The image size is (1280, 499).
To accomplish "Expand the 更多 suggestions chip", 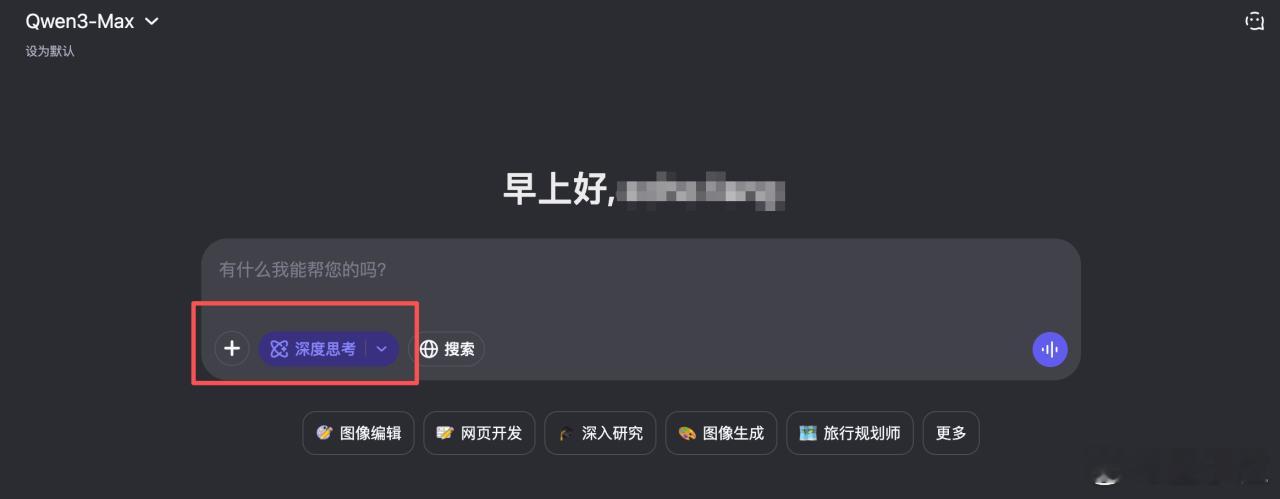I will coord(951,433).
